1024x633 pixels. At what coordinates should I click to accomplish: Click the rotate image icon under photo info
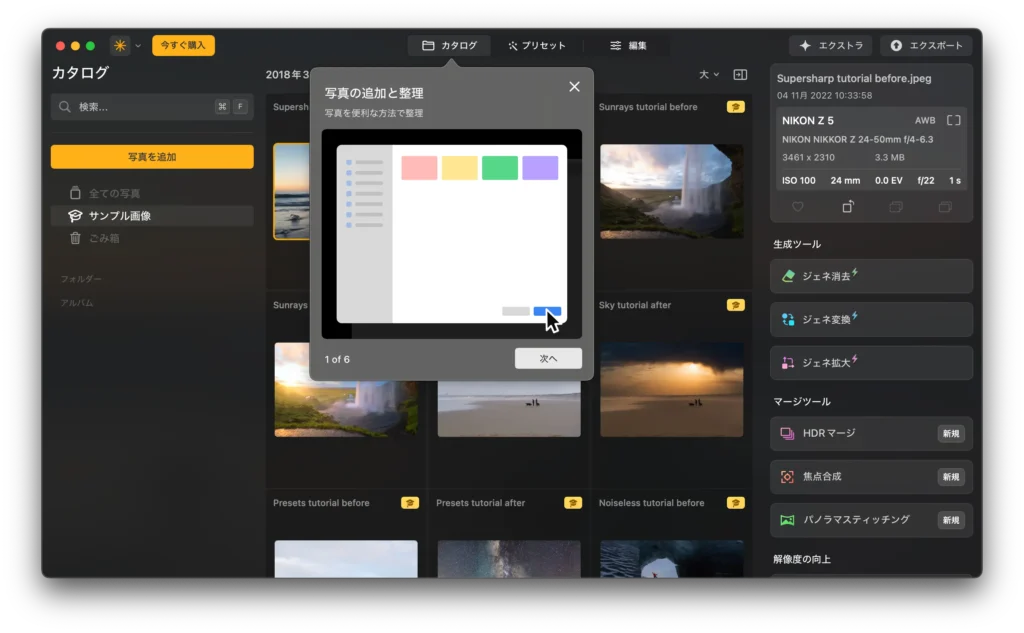[x=847, y=206]
